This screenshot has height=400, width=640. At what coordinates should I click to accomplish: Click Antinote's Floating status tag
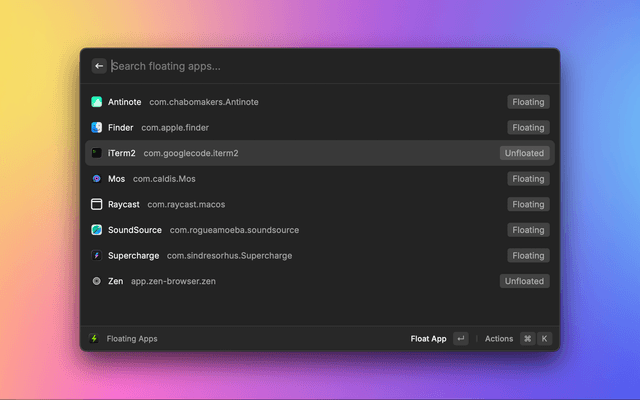(x=528, y=102)
